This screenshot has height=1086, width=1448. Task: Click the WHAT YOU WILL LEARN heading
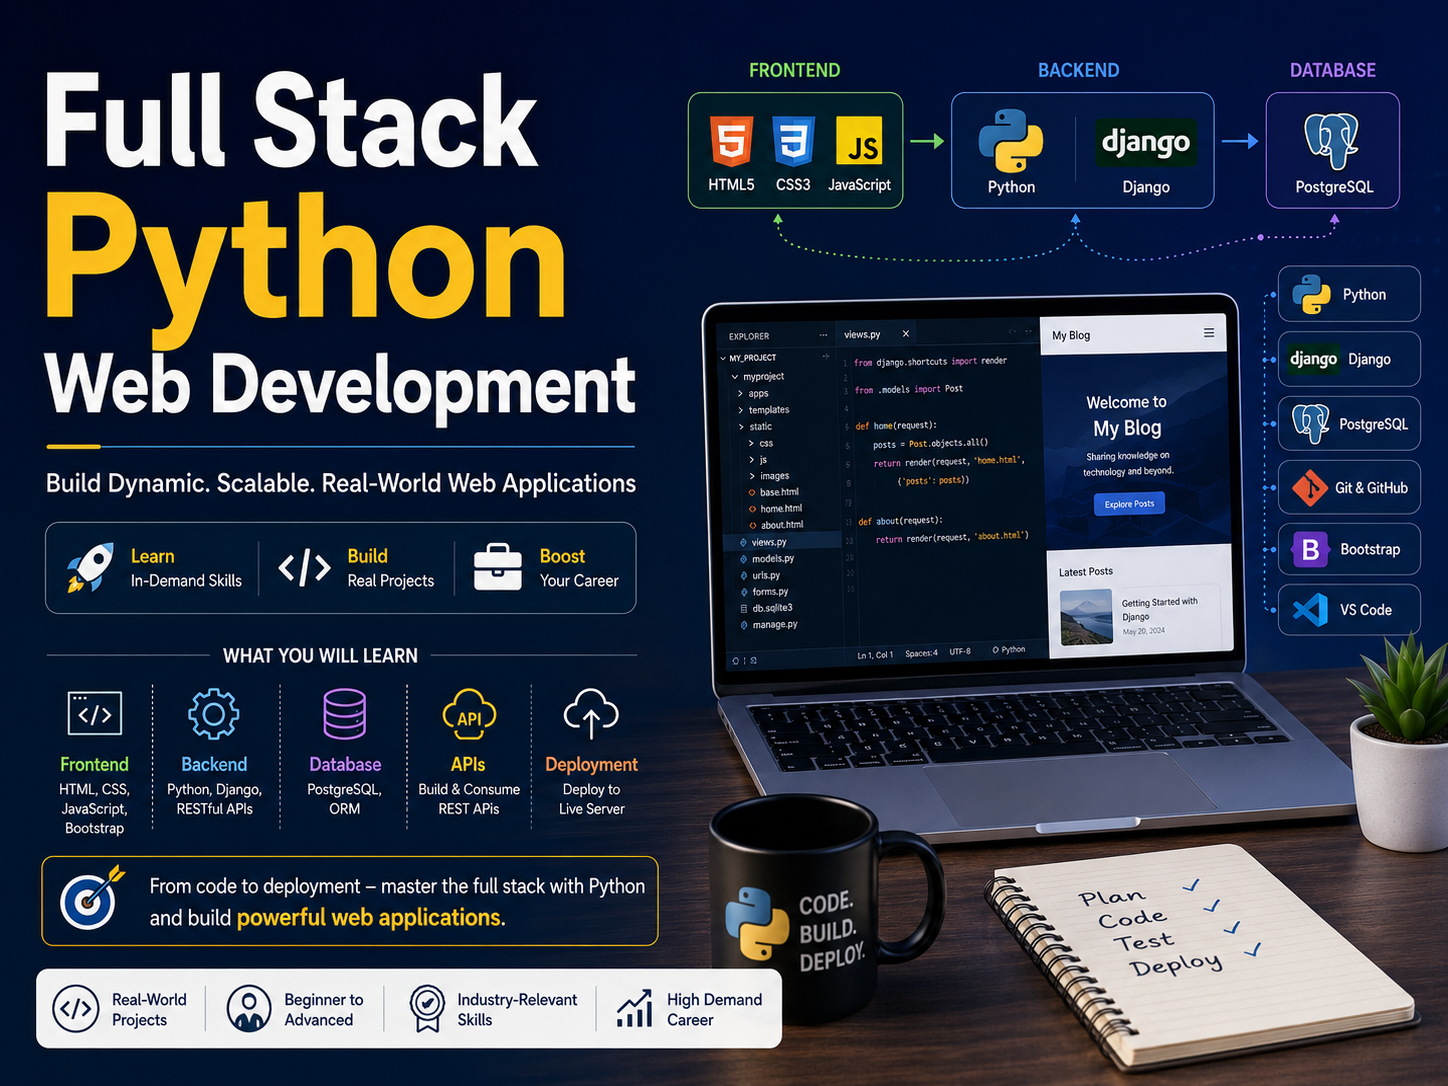pos(320,656)
